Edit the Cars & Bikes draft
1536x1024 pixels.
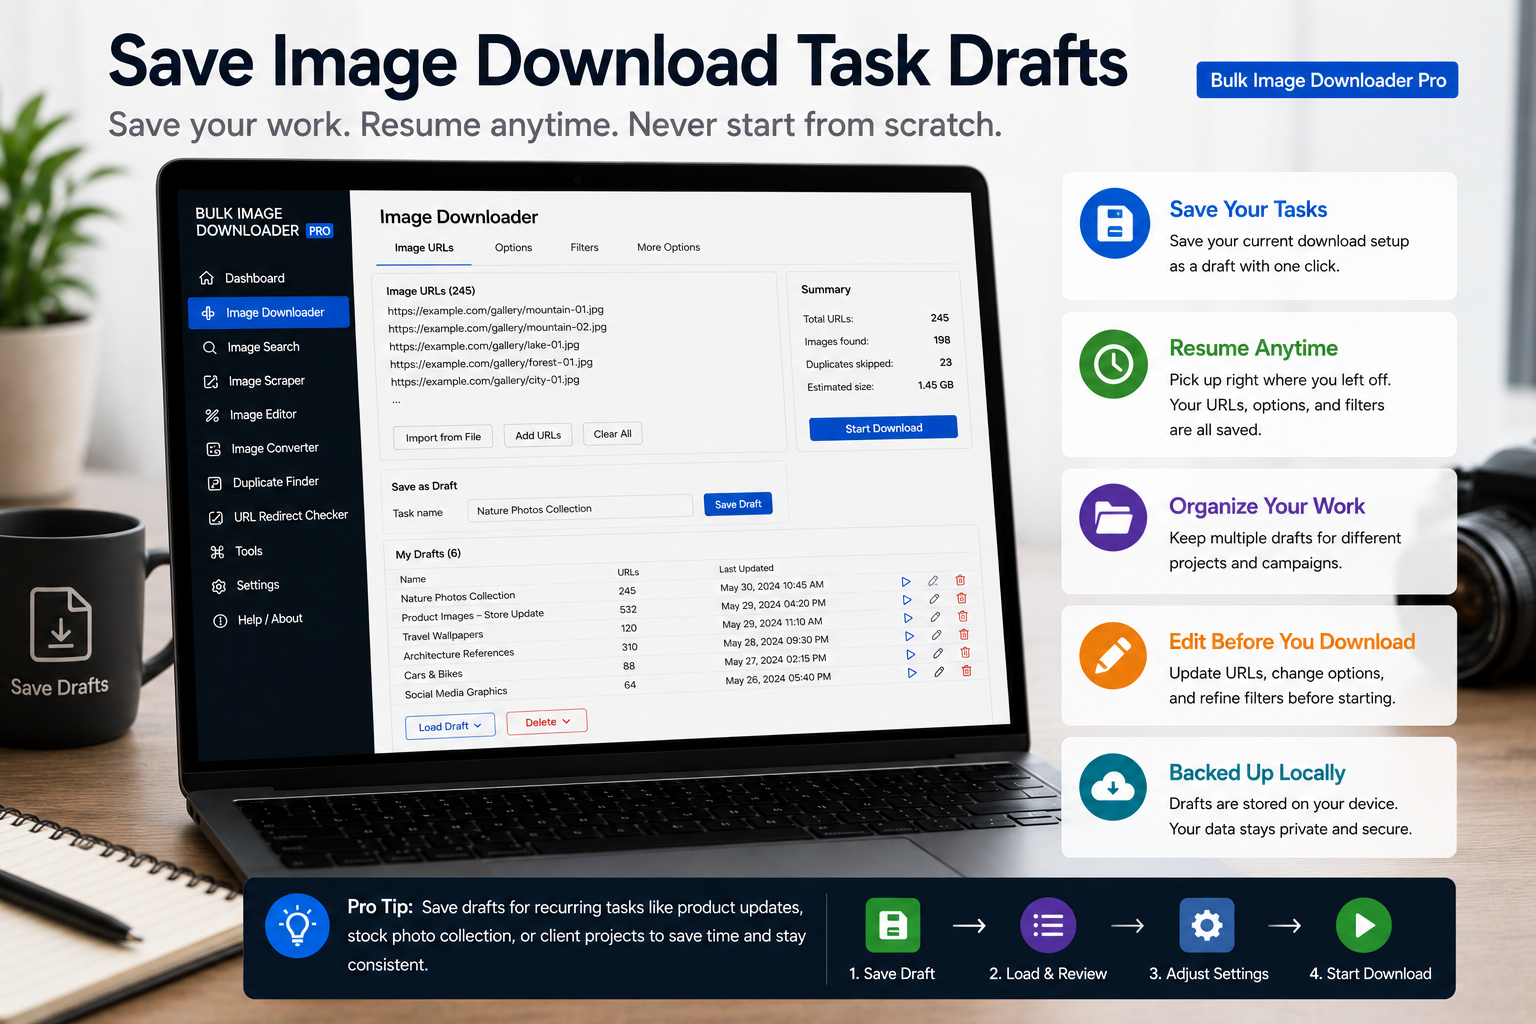(938, 653)
